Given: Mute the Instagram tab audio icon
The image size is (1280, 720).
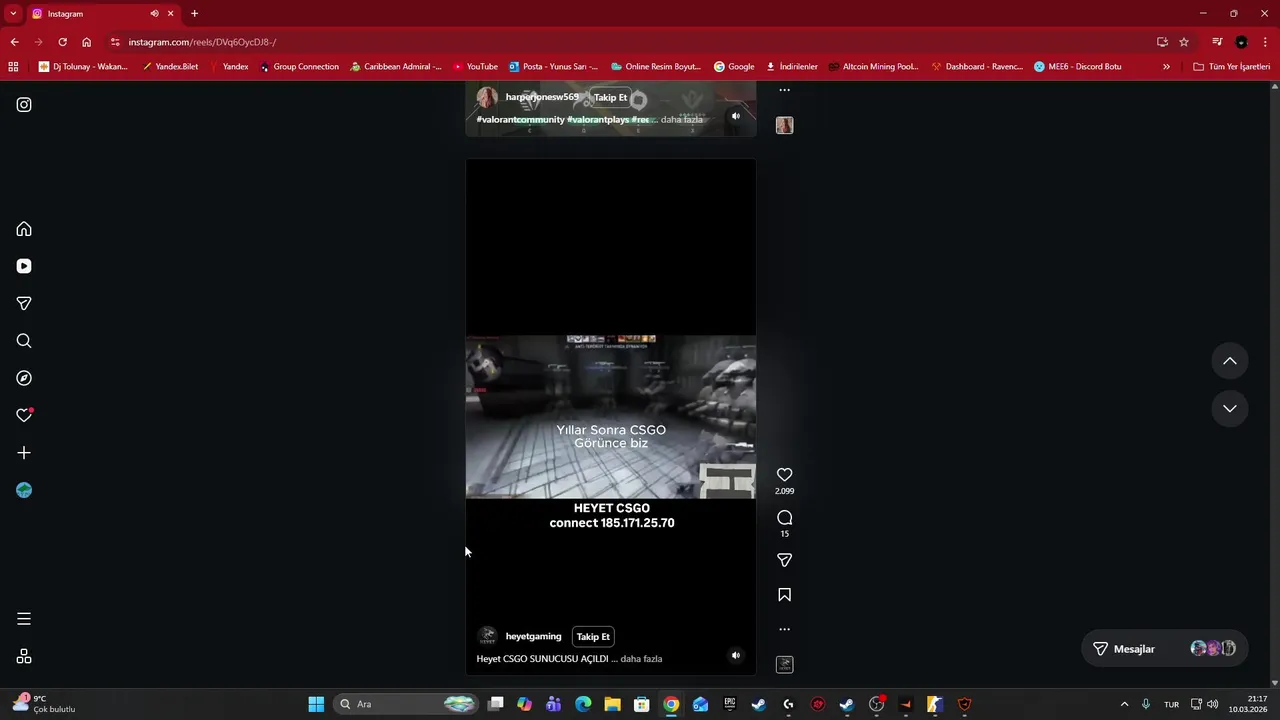Looking at the screenshot, I should click(x=154, y=14).
